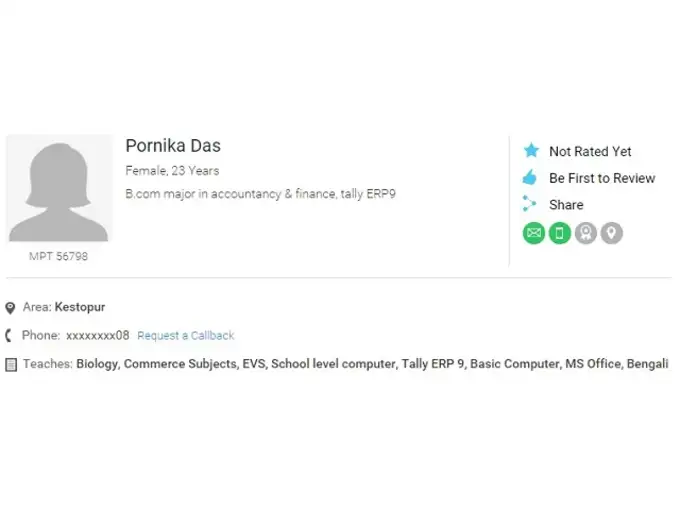
Task: Click the blue star rating icon
Action: [531, 151]
